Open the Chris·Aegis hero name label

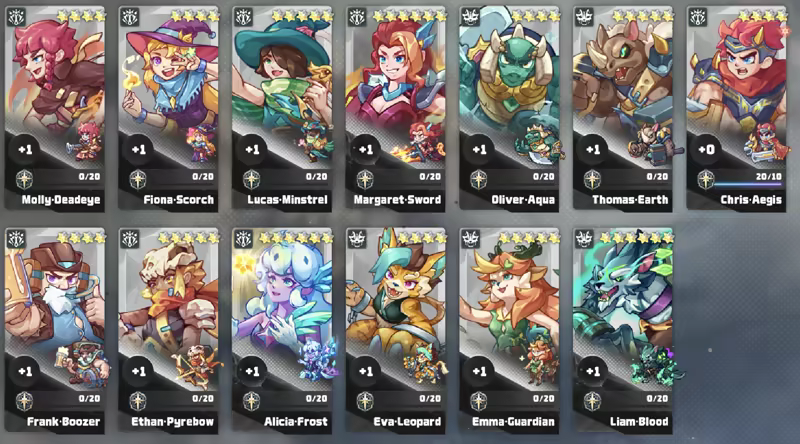click(751, 200)
